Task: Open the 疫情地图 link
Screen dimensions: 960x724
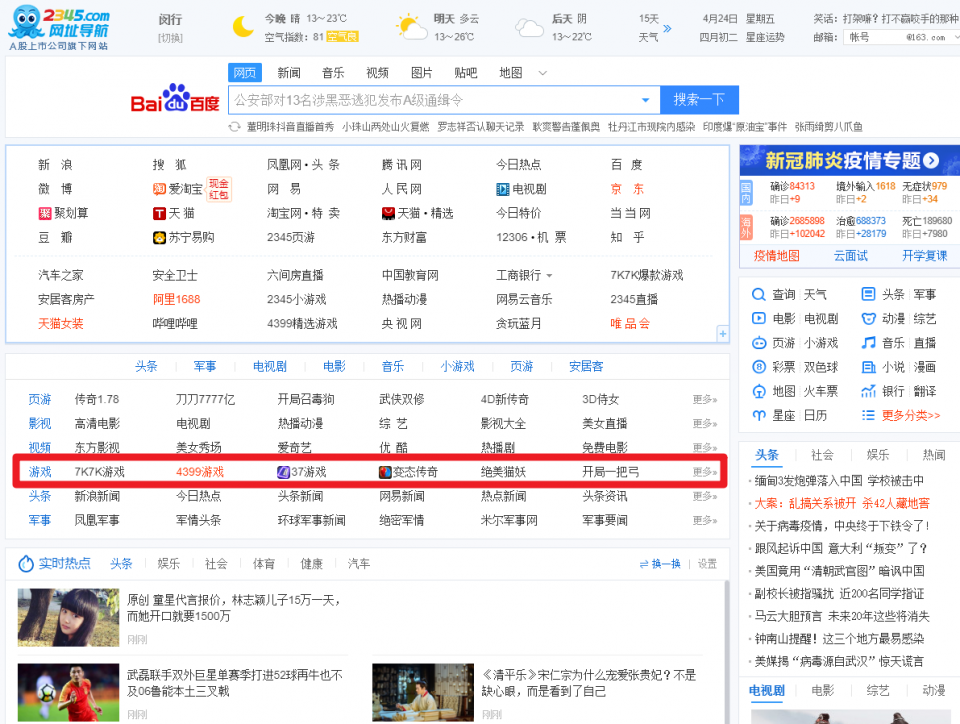Action: tap(776, 256)
